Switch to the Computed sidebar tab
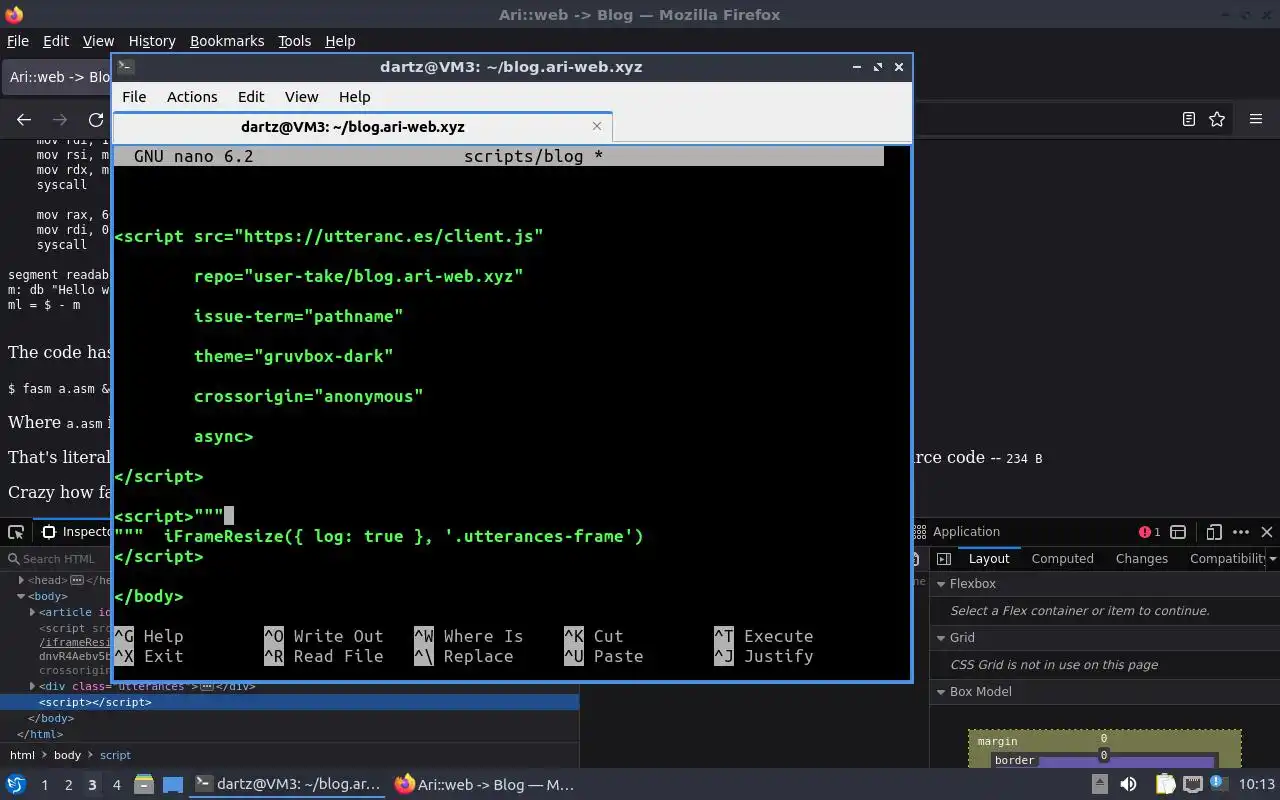This screenshot has width=1280, height=800. tap(1062, 559)
